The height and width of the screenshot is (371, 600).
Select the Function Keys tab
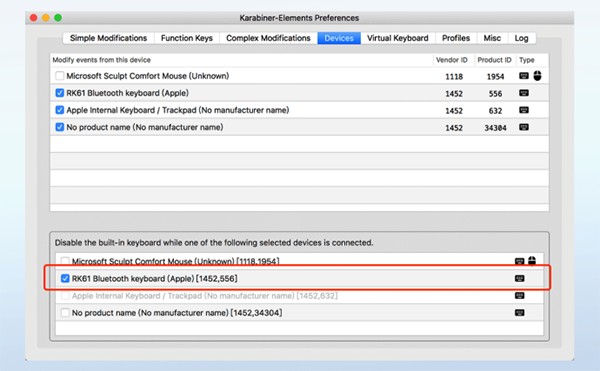click(x=187, y=38)
